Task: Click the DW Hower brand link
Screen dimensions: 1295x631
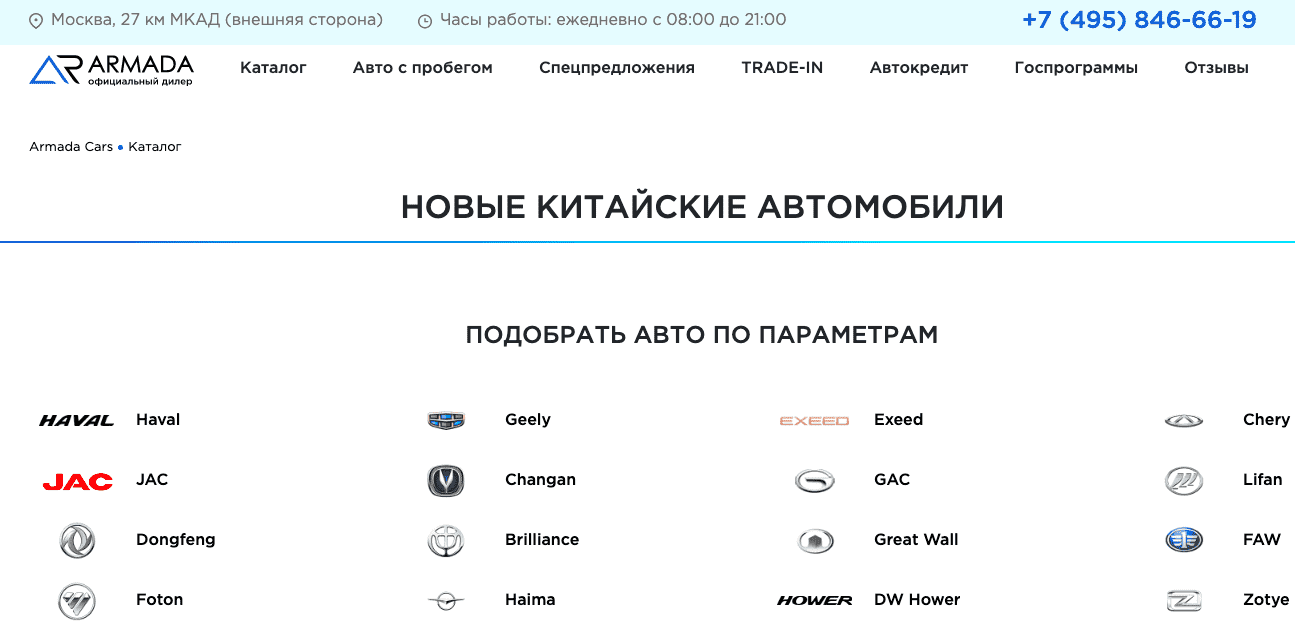Action: (917, 599)
